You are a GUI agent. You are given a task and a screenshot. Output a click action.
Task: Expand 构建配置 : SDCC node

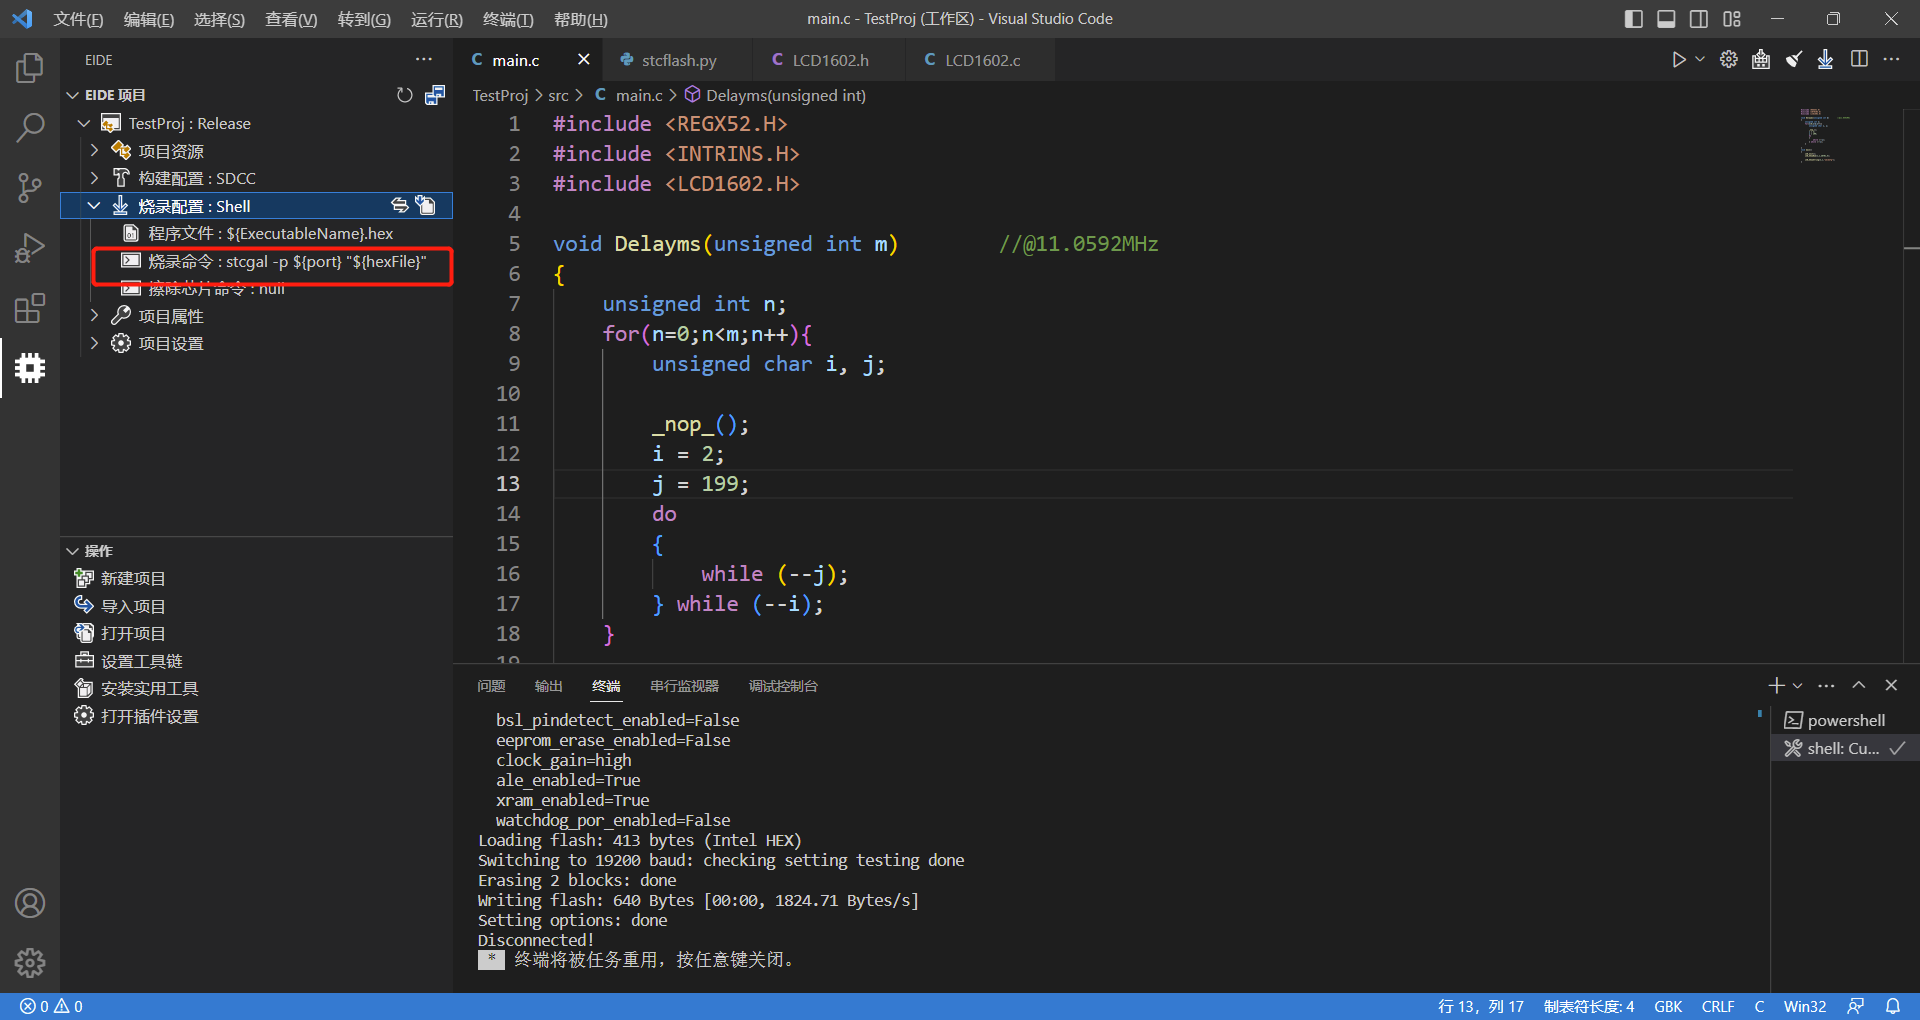pyautogui.click(x=95, y=178)
